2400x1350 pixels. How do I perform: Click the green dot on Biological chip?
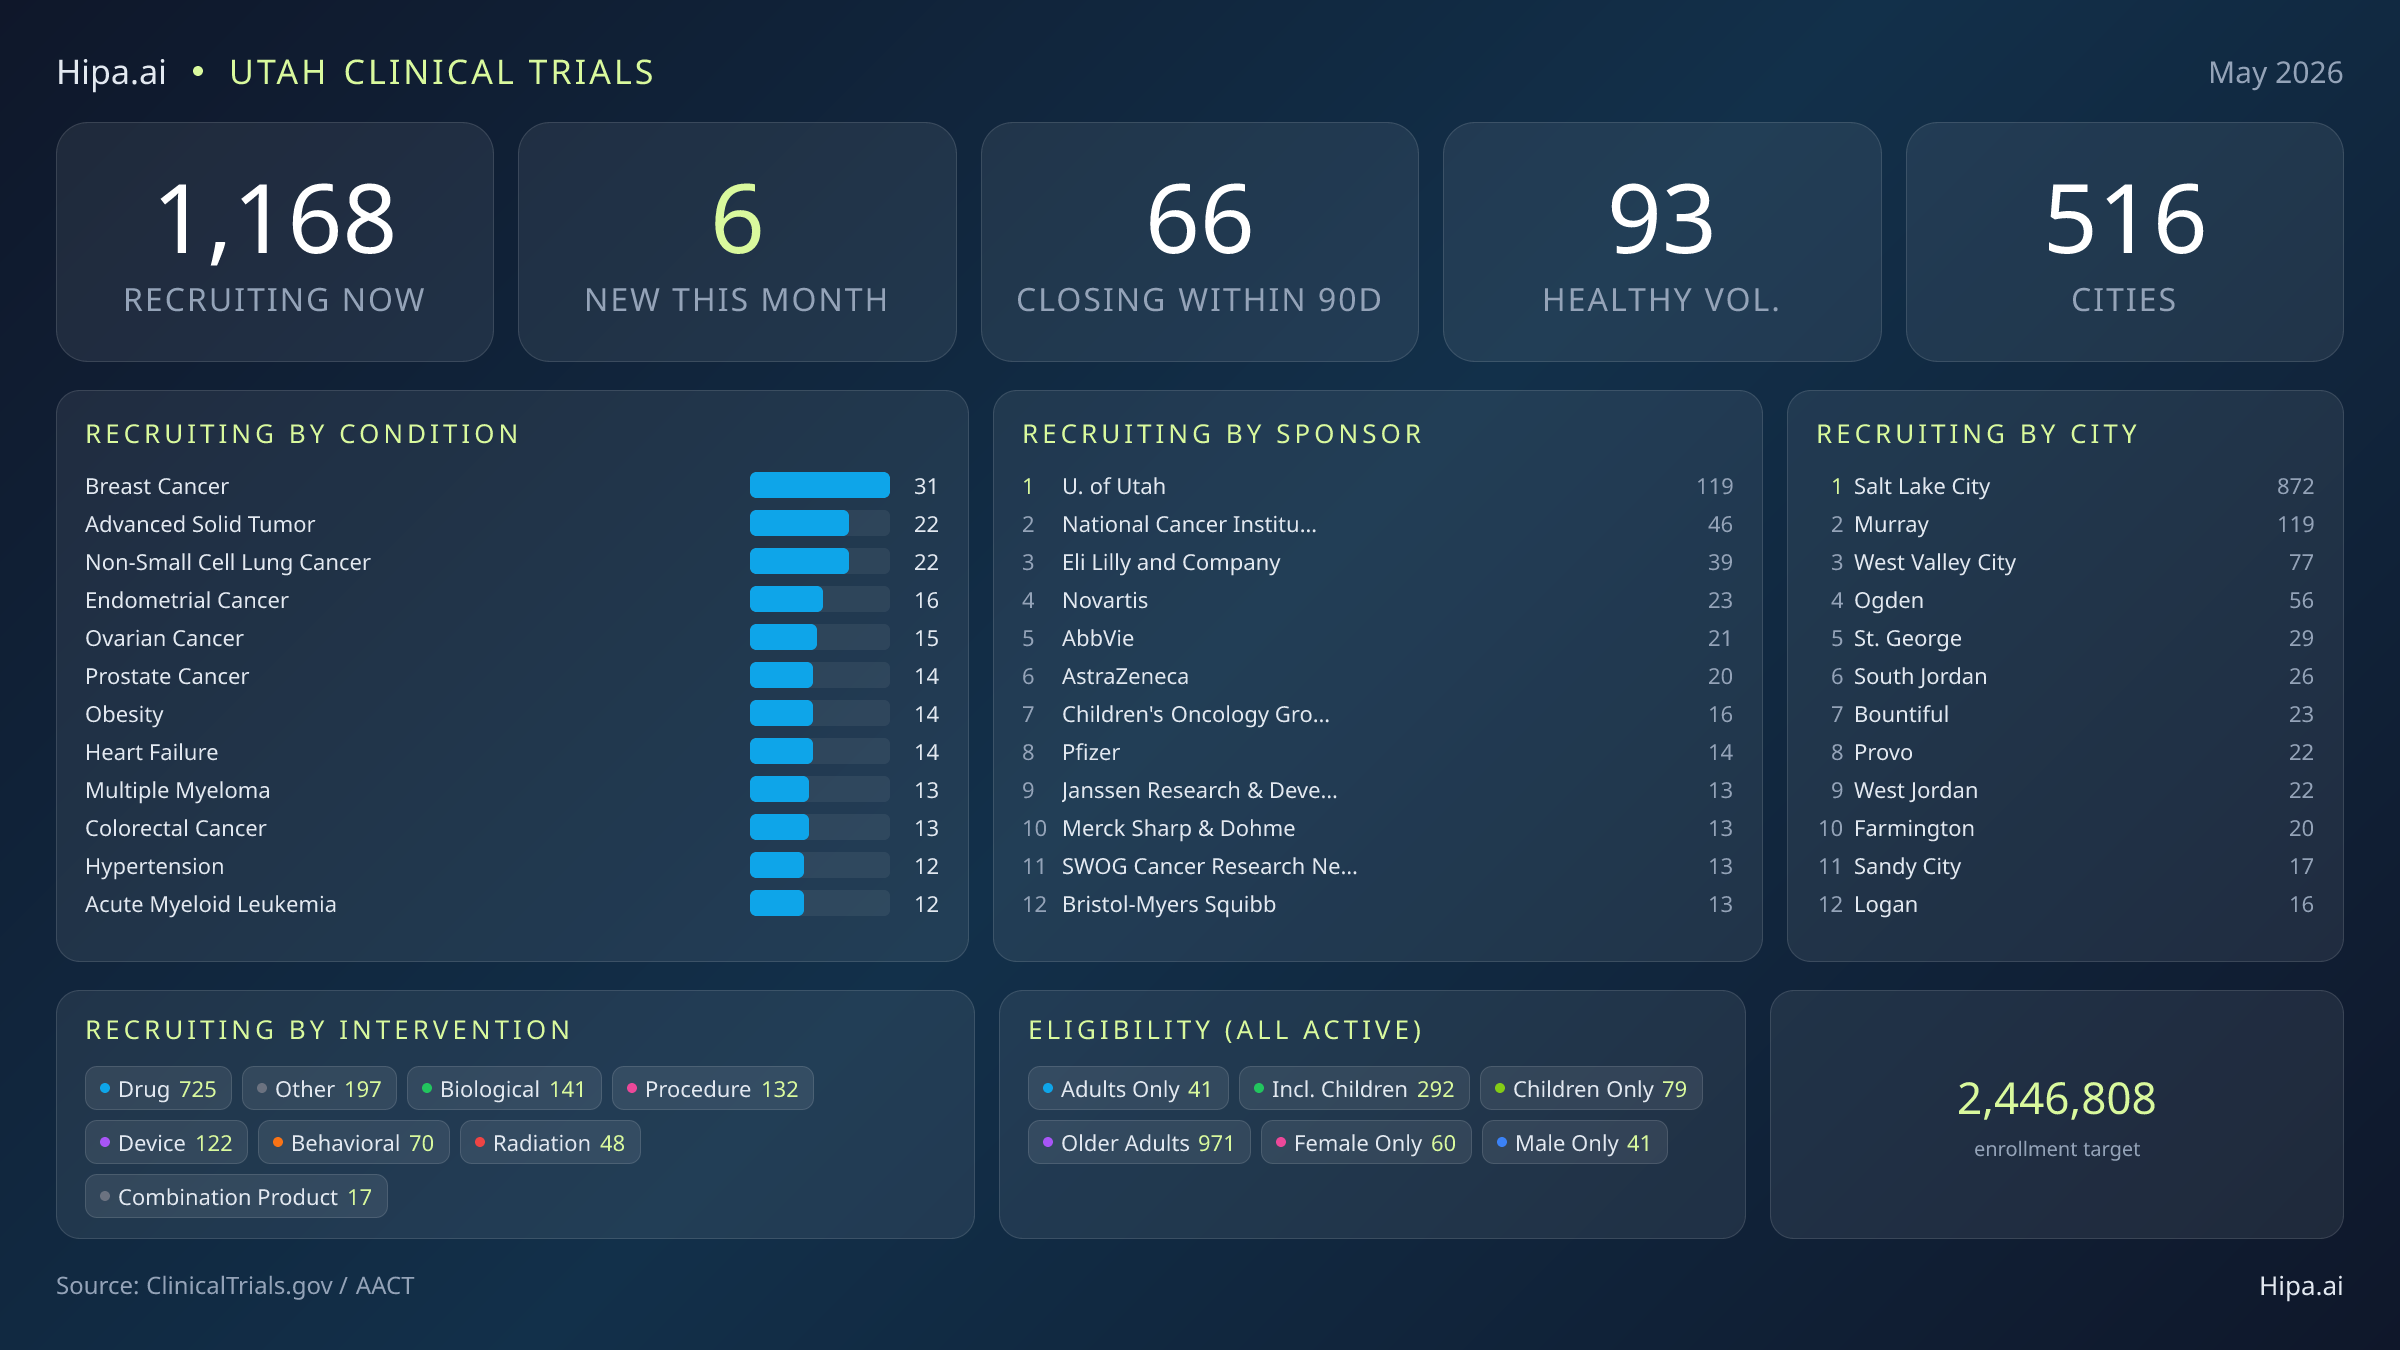click(x=426, y=1088)
